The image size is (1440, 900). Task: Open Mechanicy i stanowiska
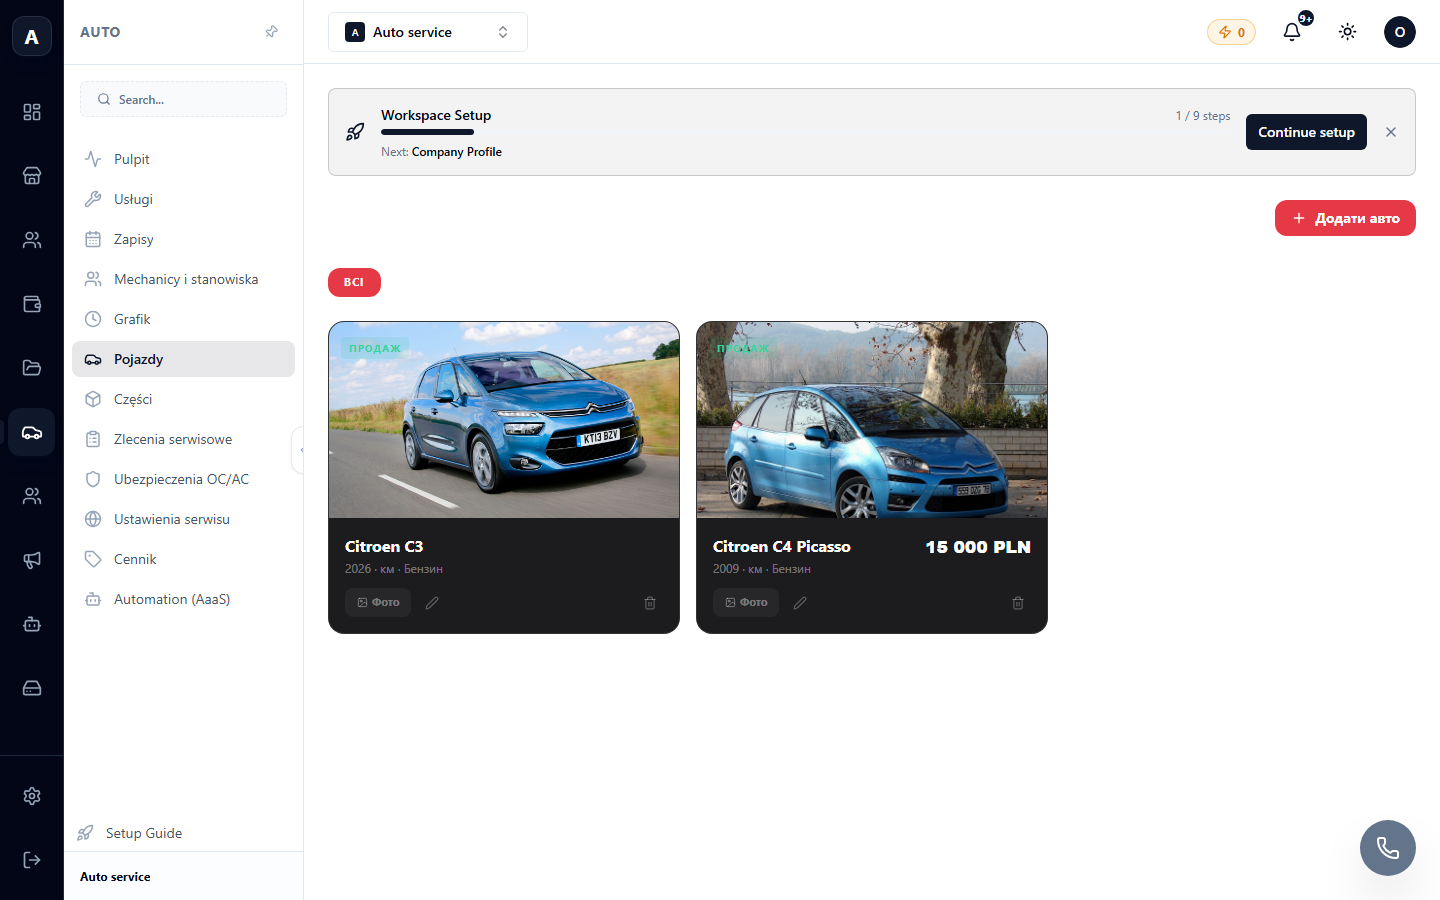point(183,279)
